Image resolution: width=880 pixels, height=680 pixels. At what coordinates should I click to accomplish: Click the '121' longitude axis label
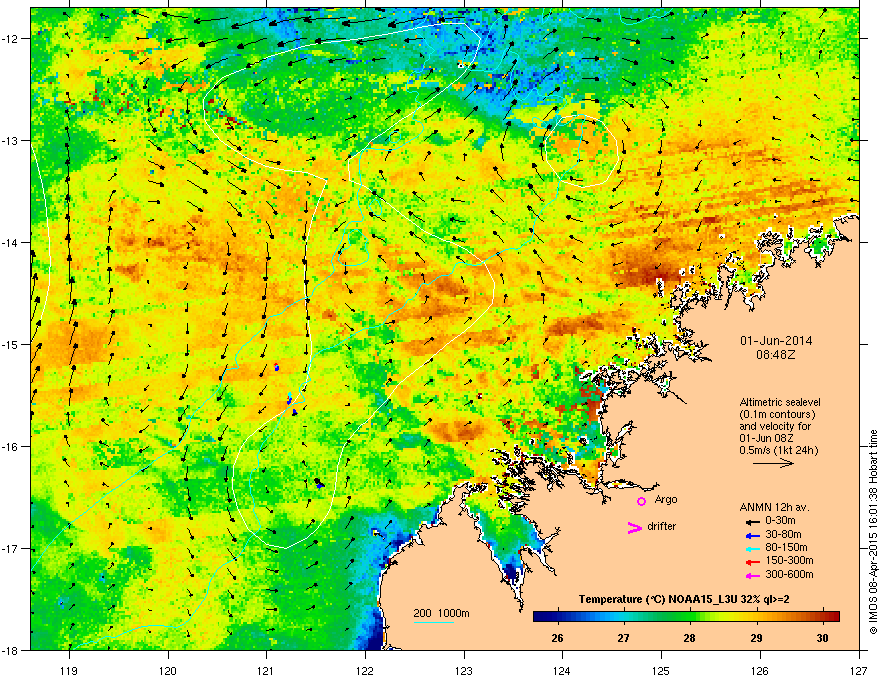[266, 670]
